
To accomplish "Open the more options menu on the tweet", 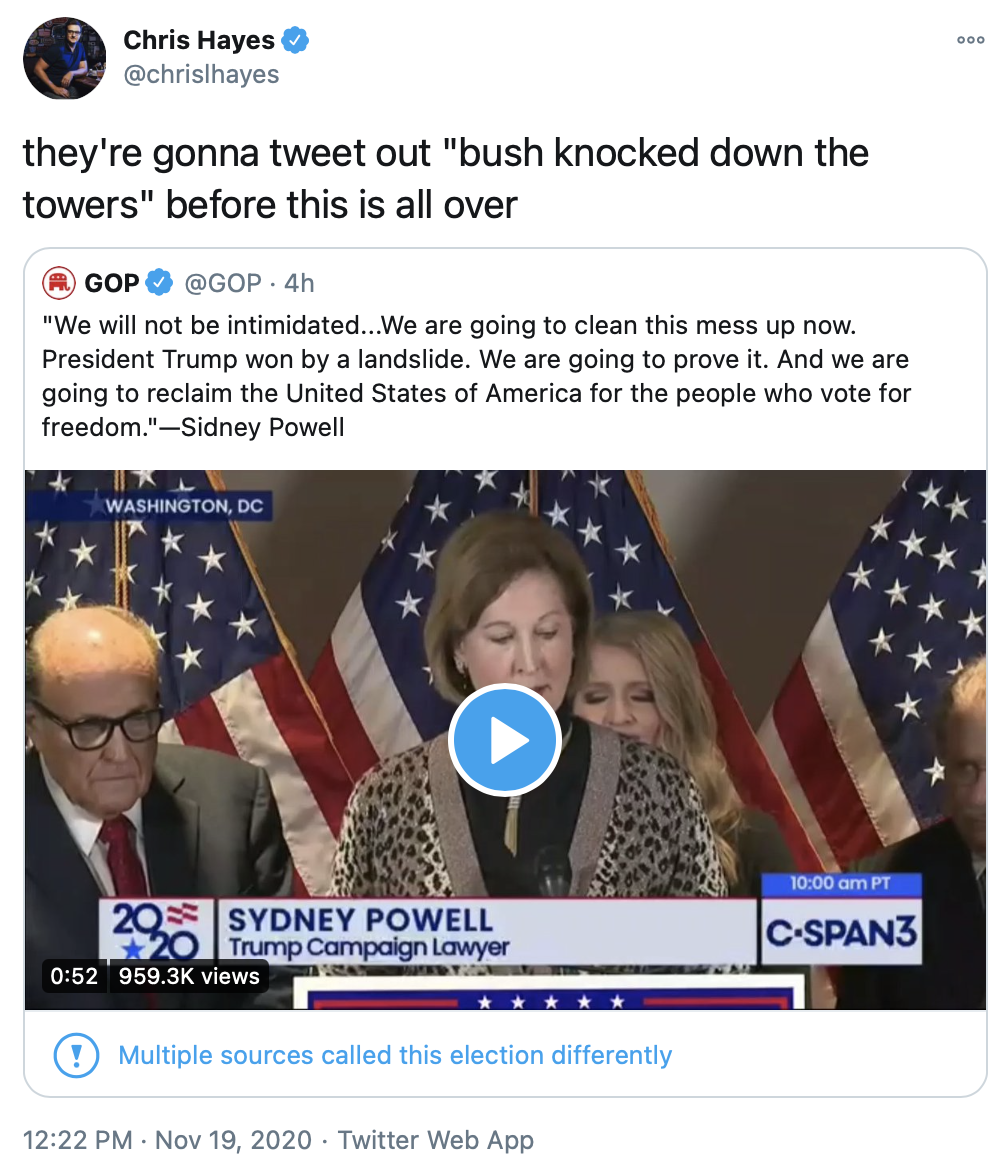I will 970,41.
